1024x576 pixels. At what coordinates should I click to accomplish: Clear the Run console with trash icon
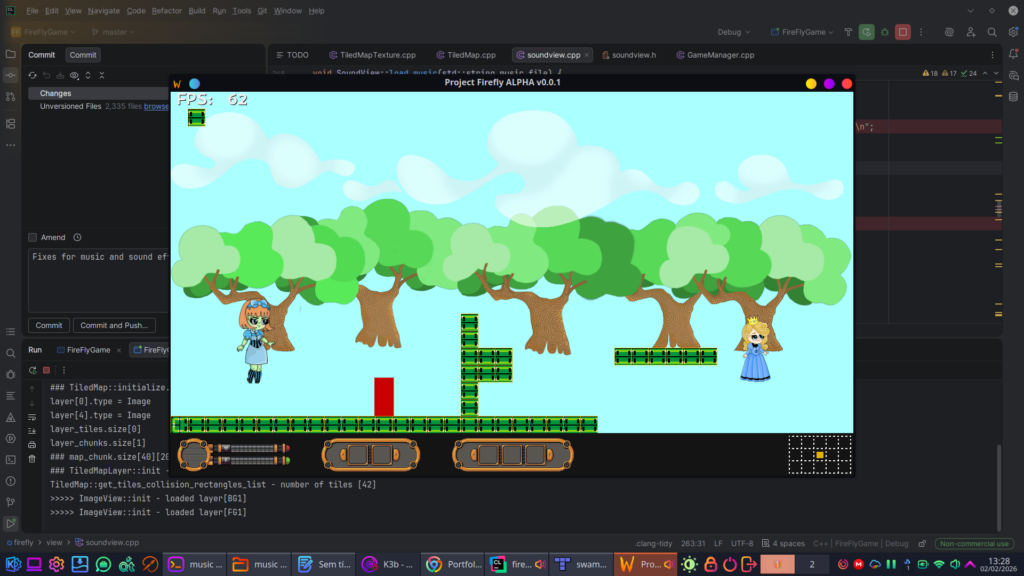[32, 458]
